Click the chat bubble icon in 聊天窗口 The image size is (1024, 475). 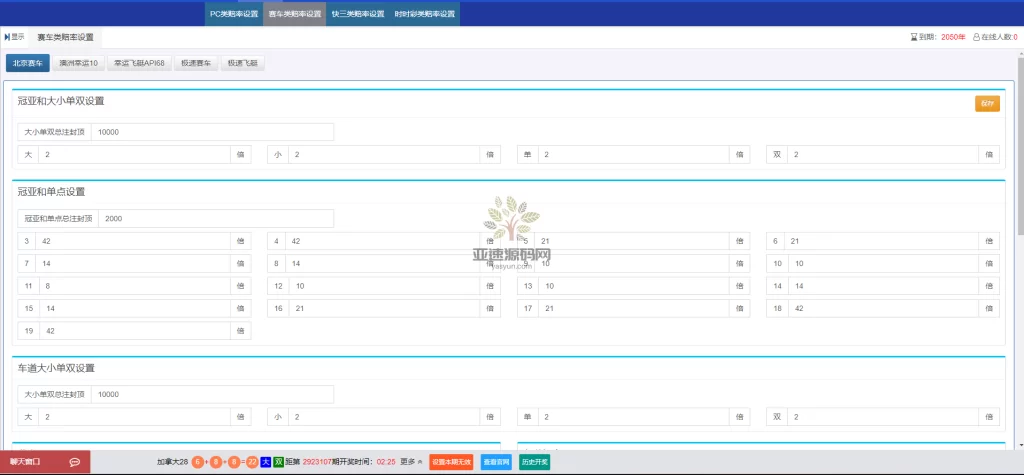pos(75,462)
